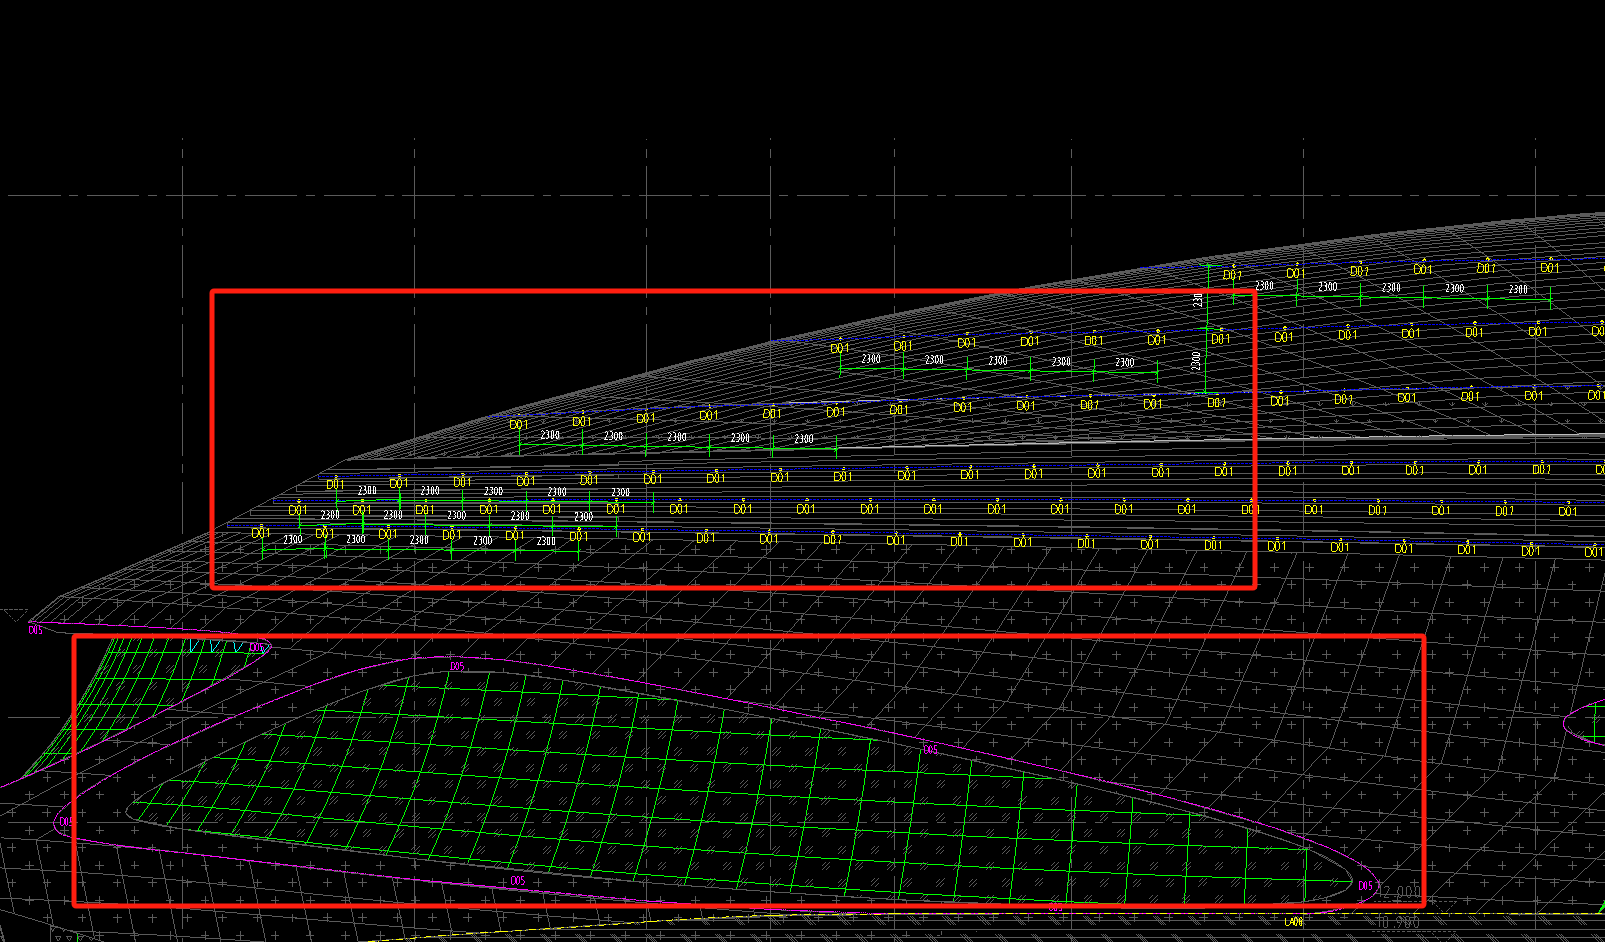The width and height of the screenshot is (1605, 942).
Task: Click the 10.900 elevation text
Action: tap(1398, 922)
